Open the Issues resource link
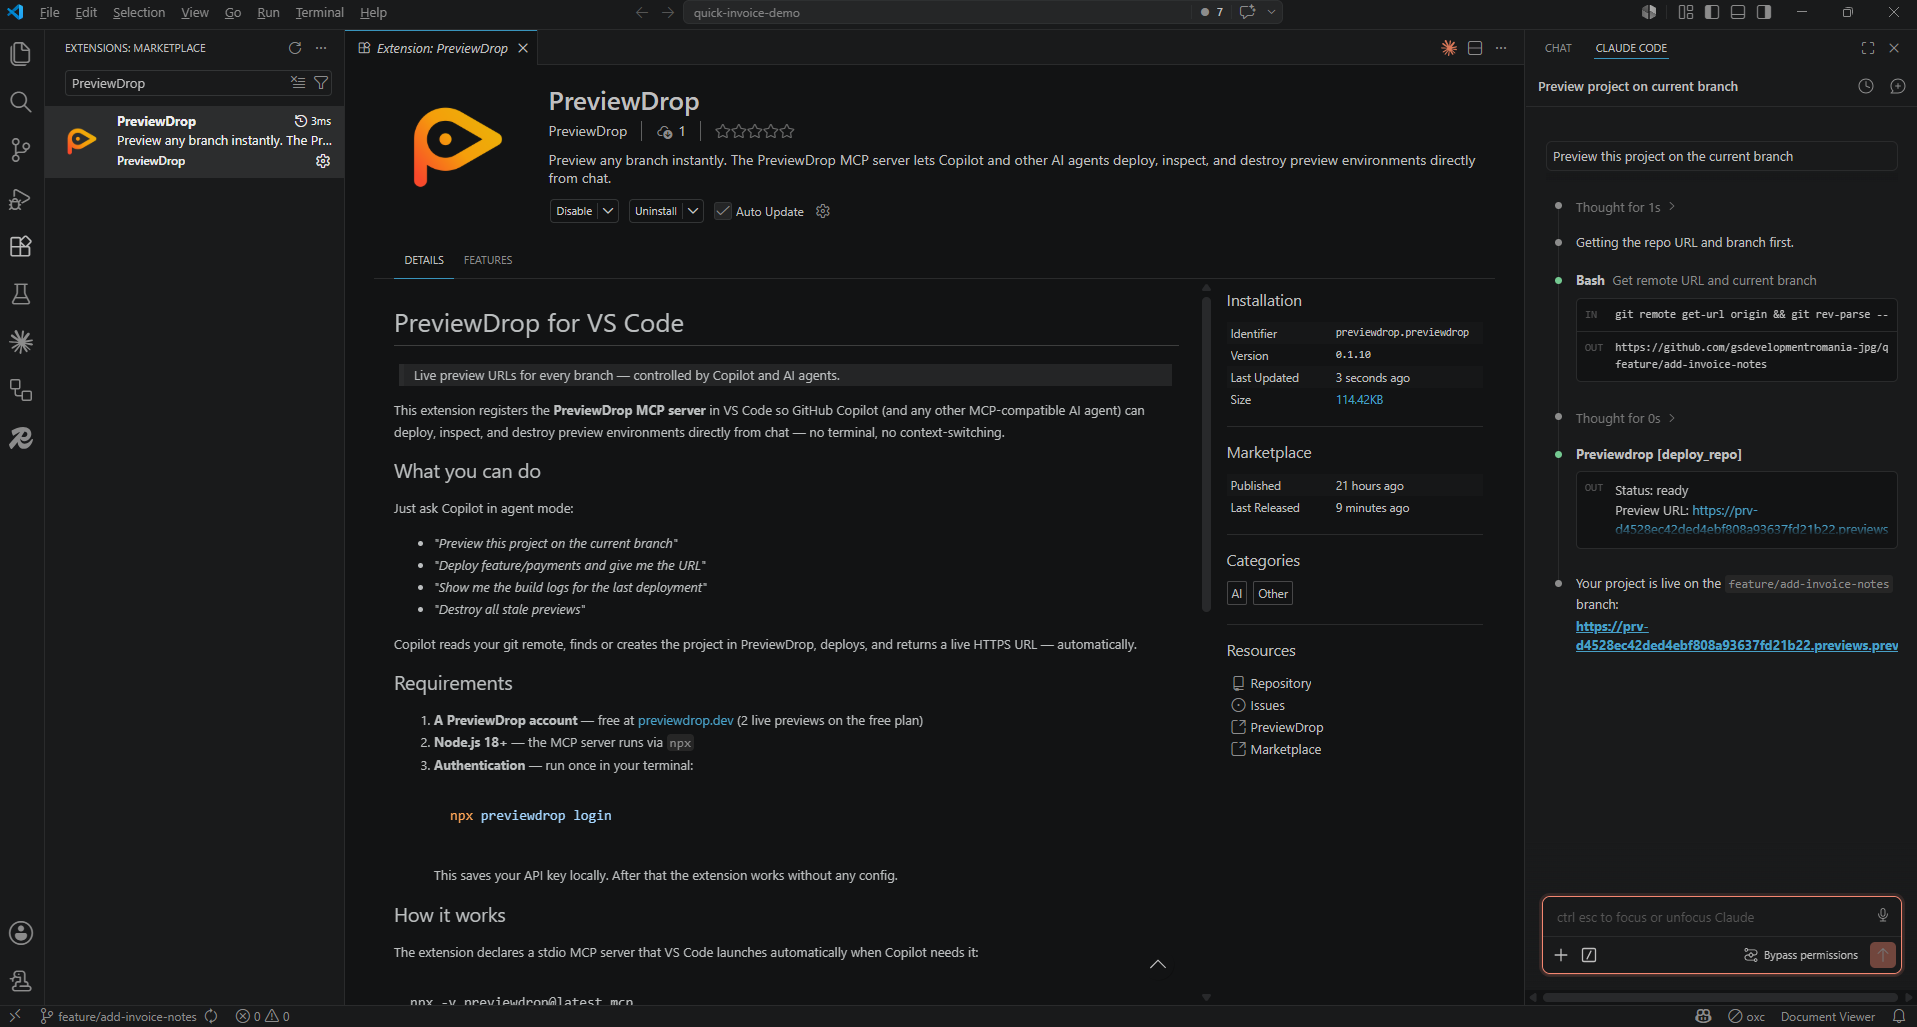This screenshot has height=1027, width=1917. pyautogui.click(x=1267, y=705)
